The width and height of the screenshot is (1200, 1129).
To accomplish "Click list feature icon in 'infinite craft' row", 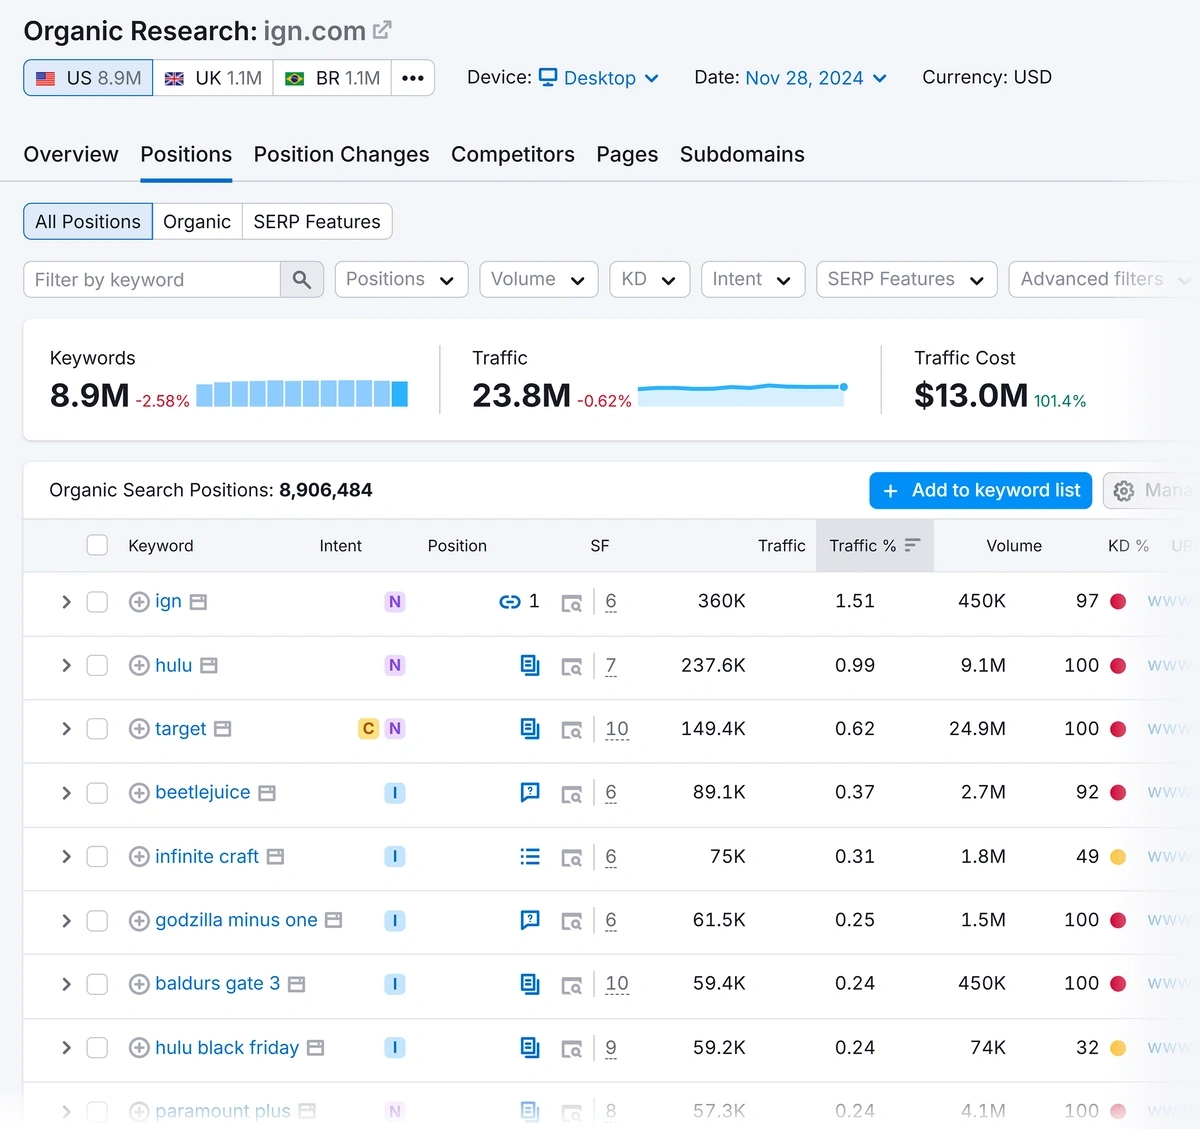I will [530, 856].
